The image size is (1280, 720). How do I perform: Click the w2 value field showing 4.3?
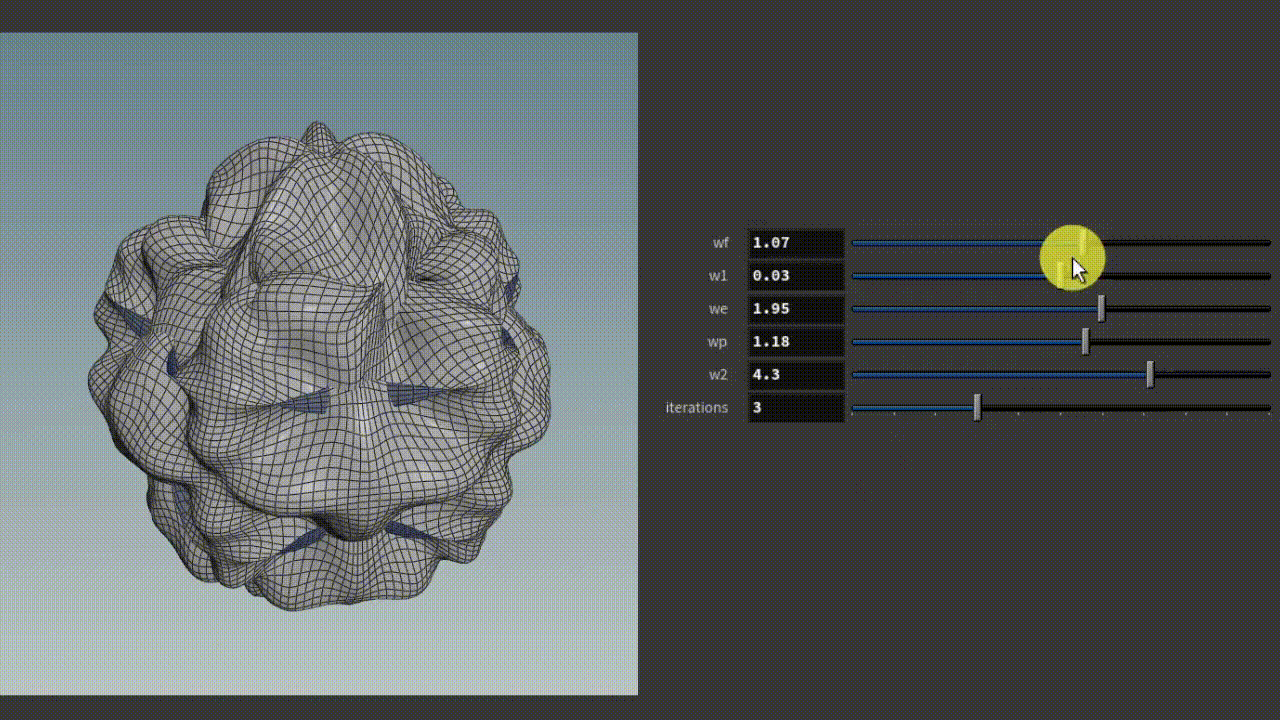(x=796, y=375)
